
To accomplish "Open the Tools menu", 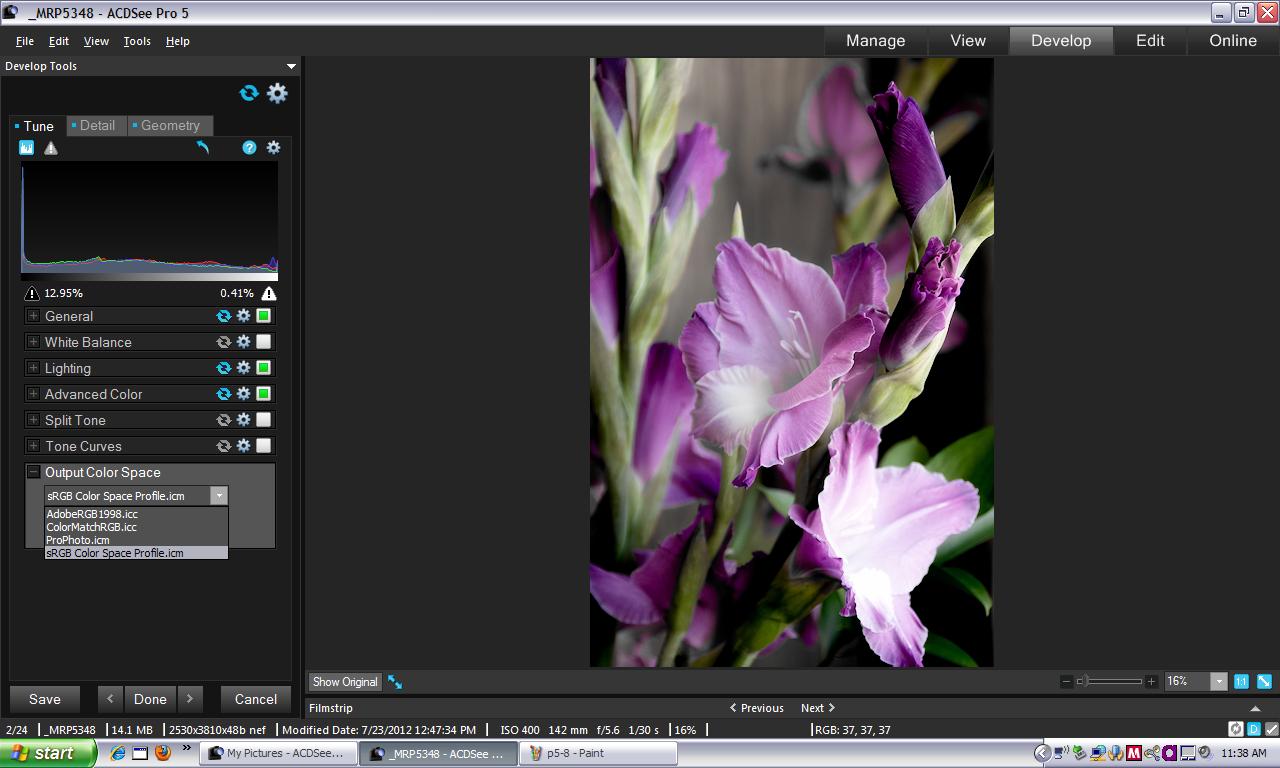I will [137, 41].
